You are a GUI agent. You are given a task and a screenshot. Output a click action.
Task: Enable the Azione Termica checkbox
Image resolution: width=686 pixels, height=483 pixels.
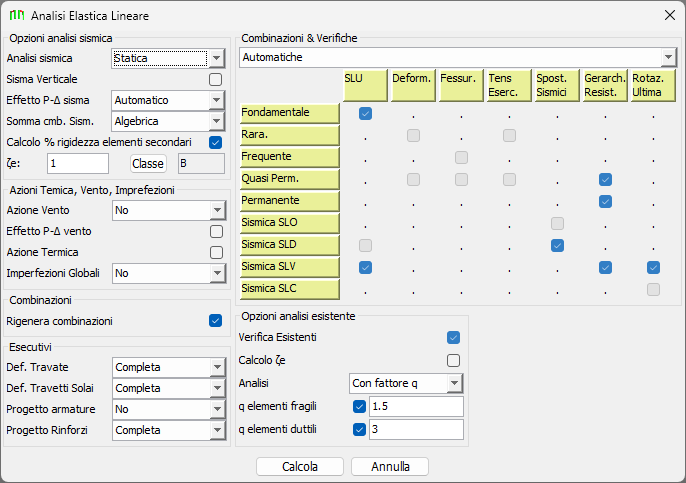coord(216,252)
